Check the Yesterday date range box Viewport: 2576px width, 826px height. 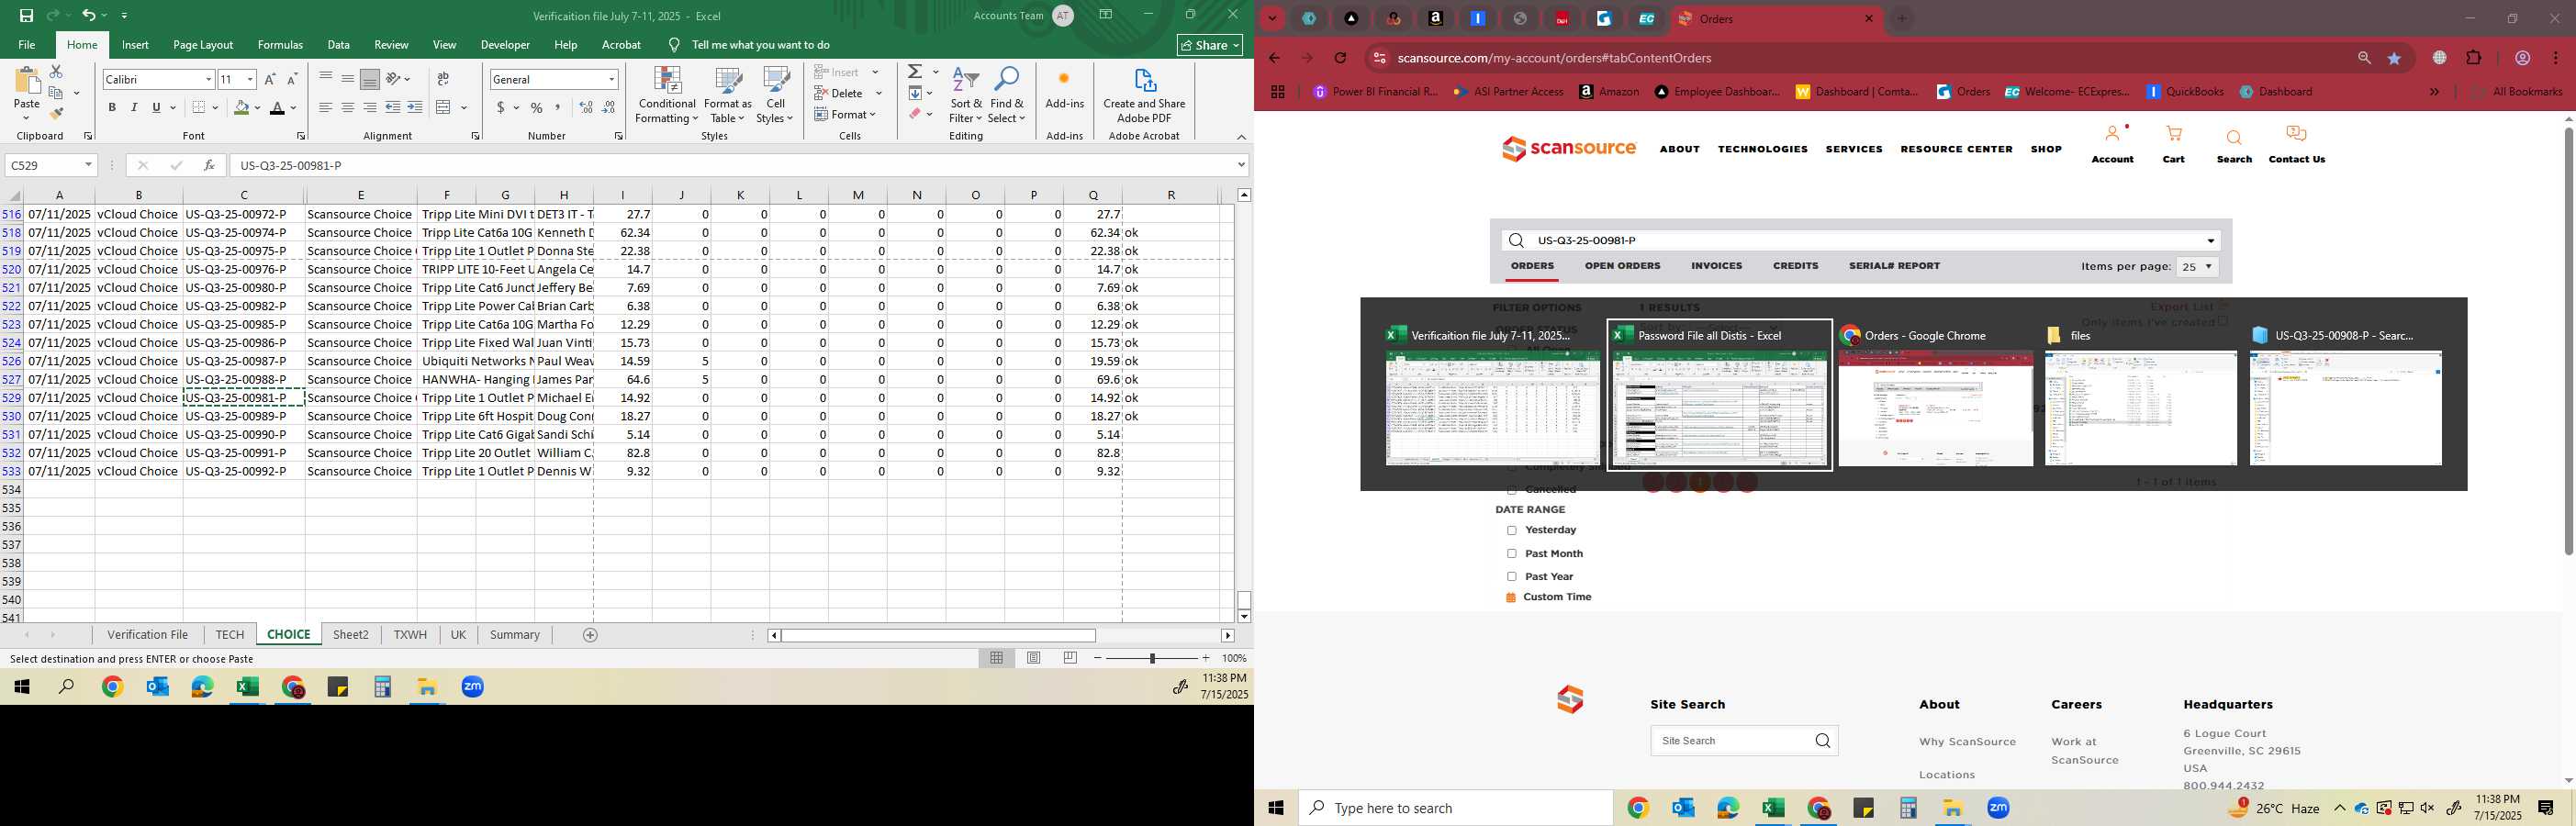[x=1511, y=531]
